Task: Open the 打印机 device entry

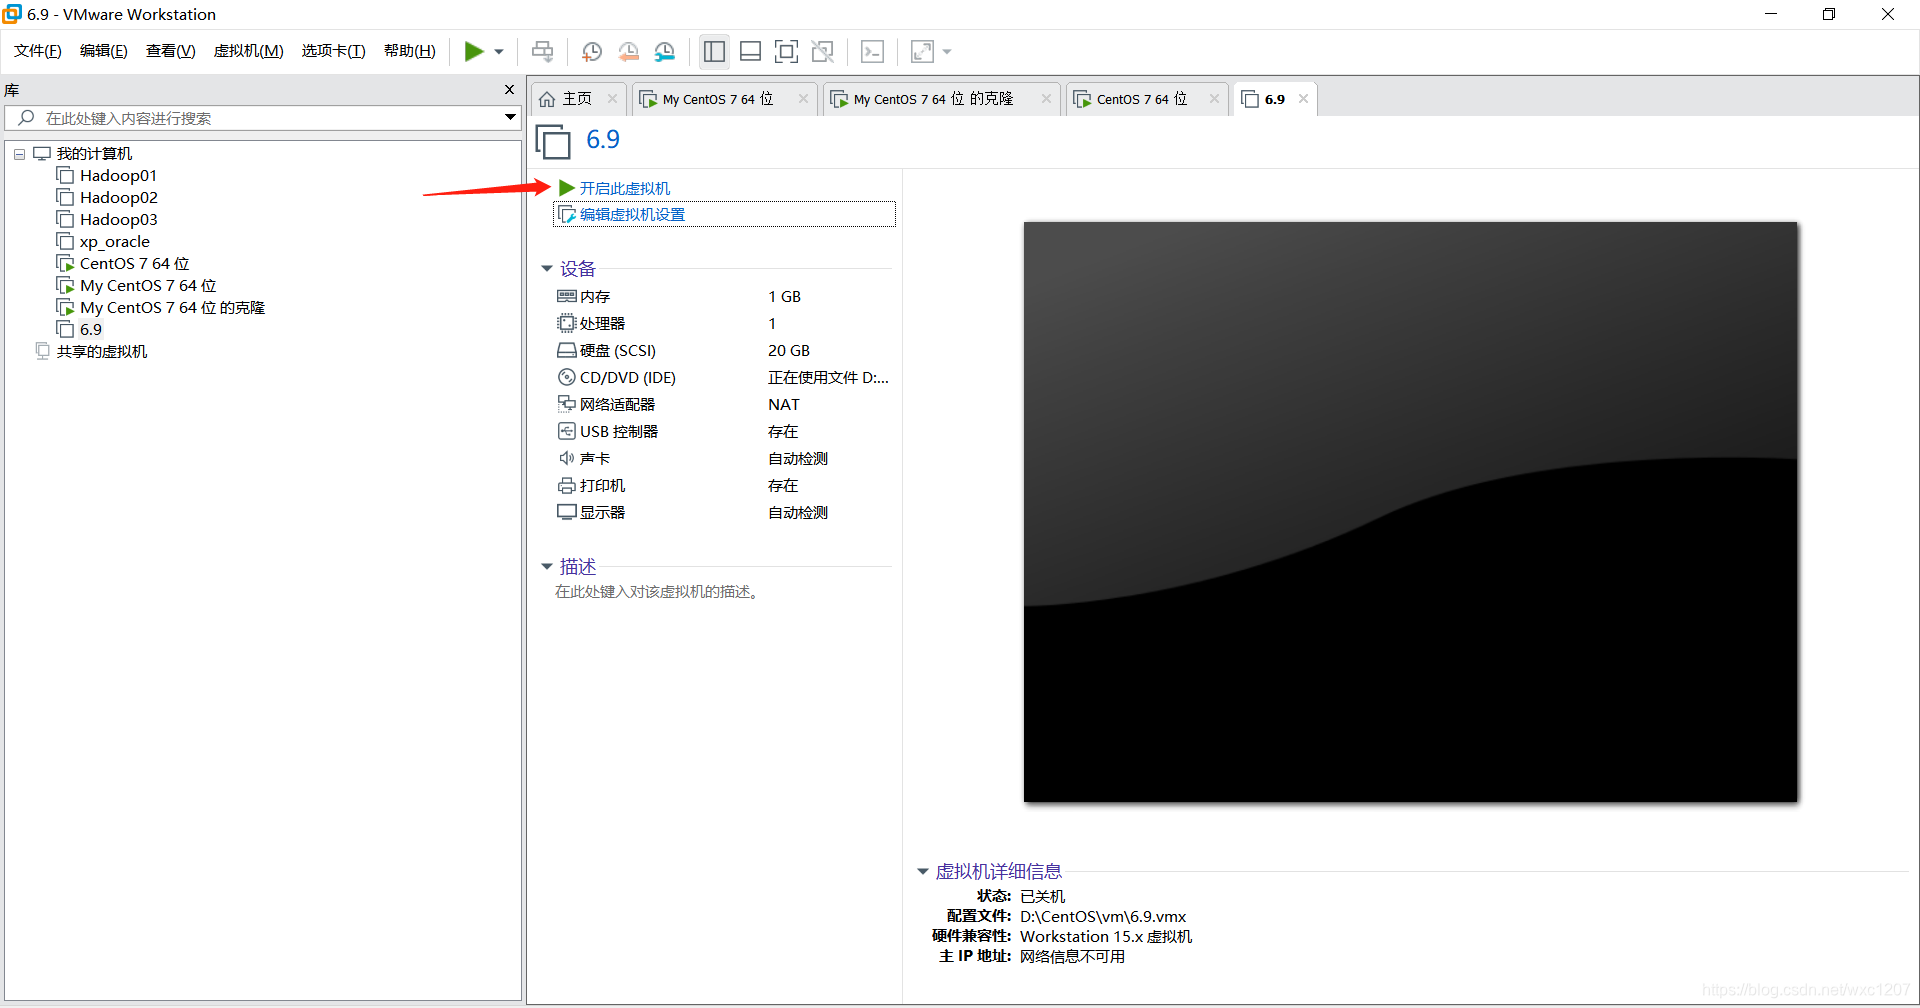Action: pyautogui.click(x=591, y=486)
